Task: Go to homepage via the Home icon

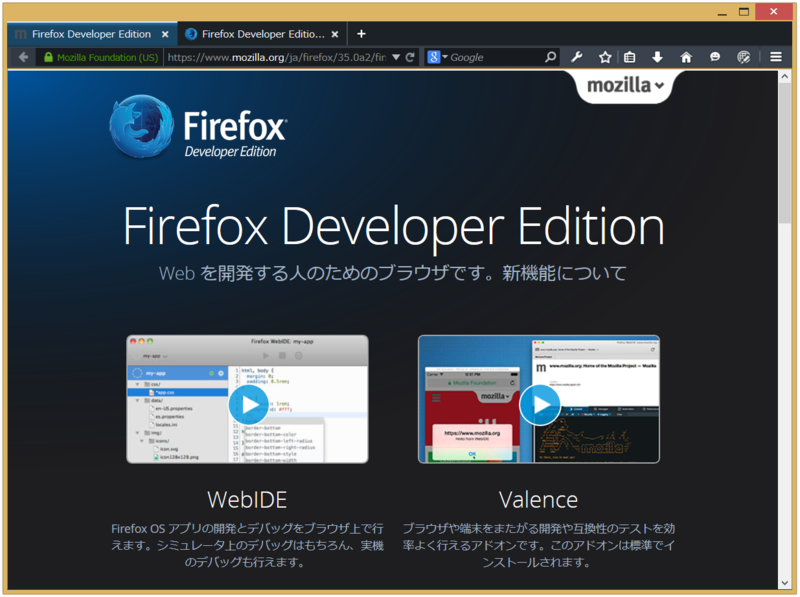Action: [686, 57]
